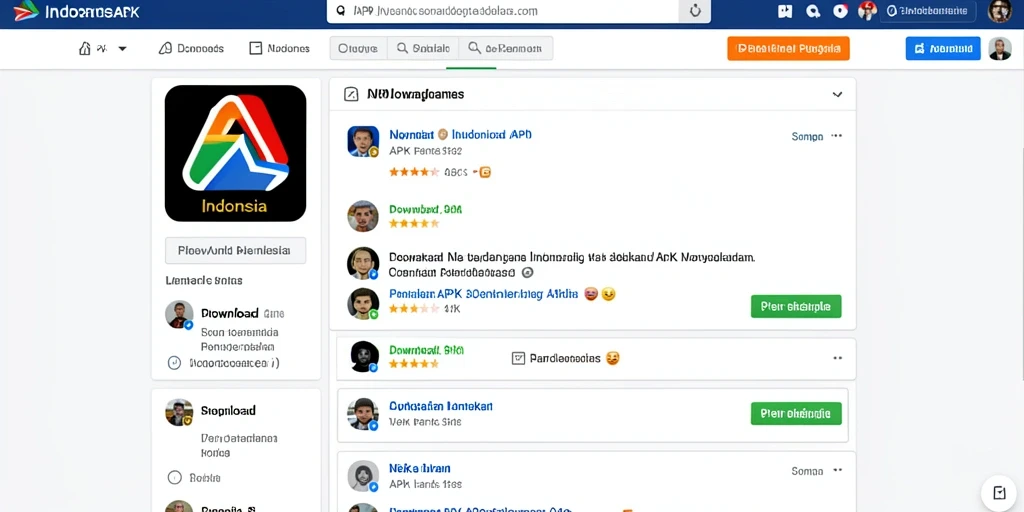Click the outlined button in the blue header
This screenshot has height=512, width=1024.
(928, 11)
